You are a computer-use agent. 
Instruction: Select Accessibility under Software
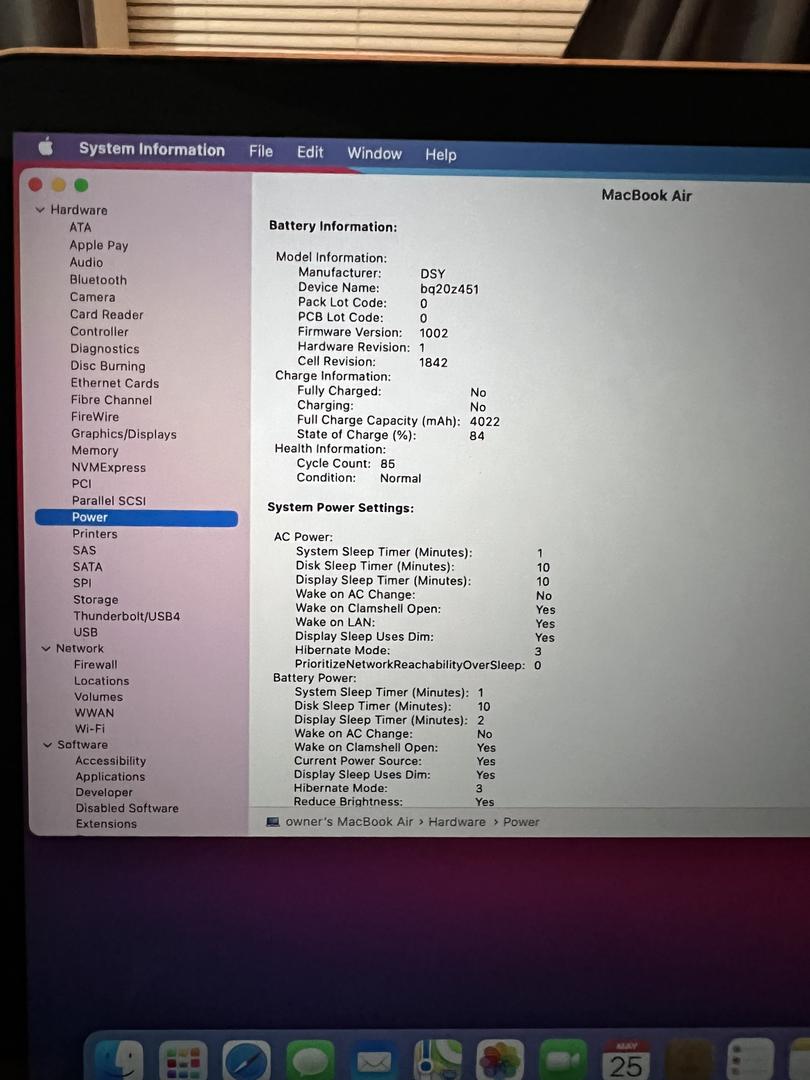[x=111, y=761]
